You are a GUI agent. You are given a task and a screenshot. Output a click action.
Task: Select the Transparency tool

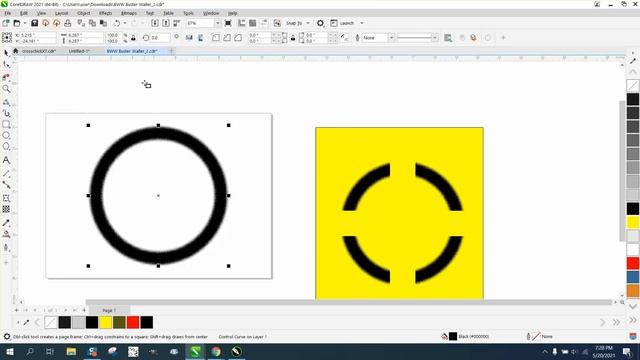(6, 209)
